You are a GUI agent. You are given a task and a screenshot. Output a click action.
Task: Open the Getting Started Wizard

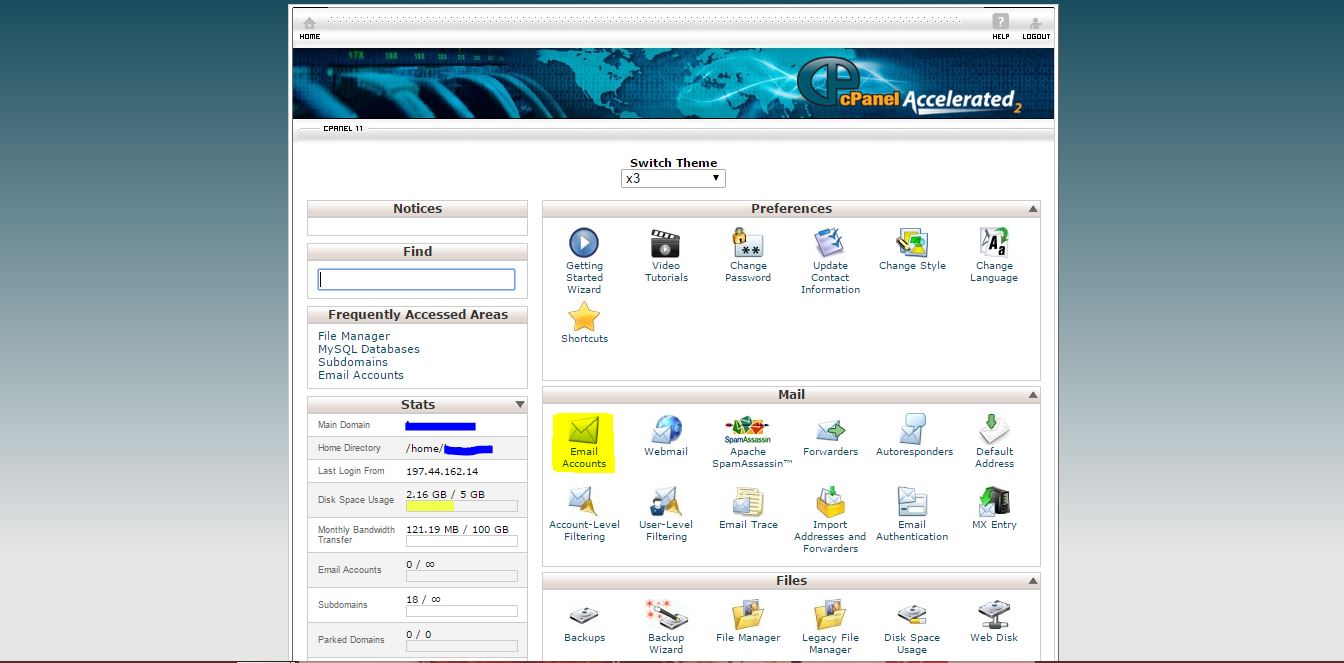click(584, 261)
